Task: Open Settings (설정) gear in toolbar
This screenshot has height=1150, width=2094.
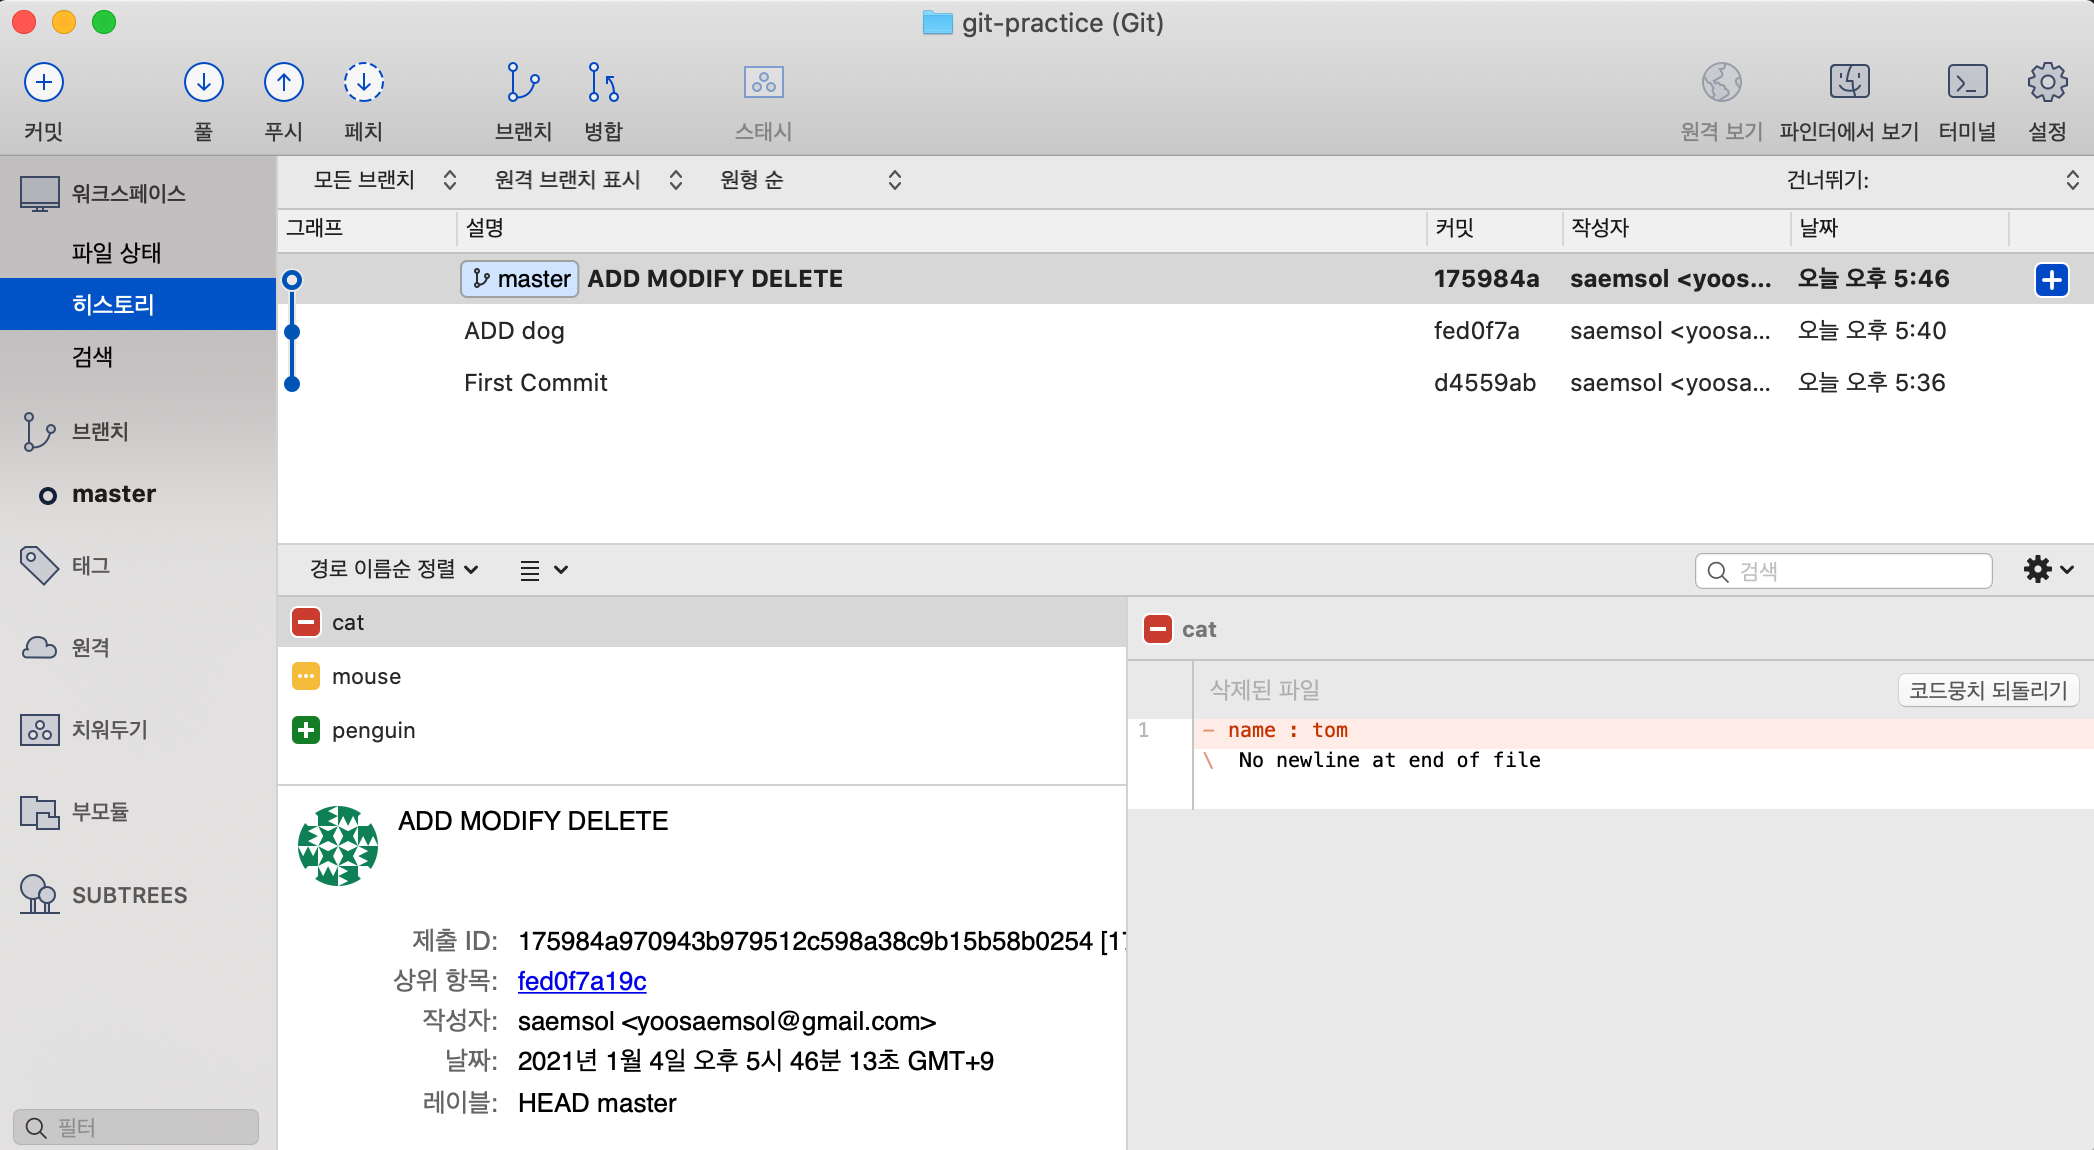Action: (2047, 82)
